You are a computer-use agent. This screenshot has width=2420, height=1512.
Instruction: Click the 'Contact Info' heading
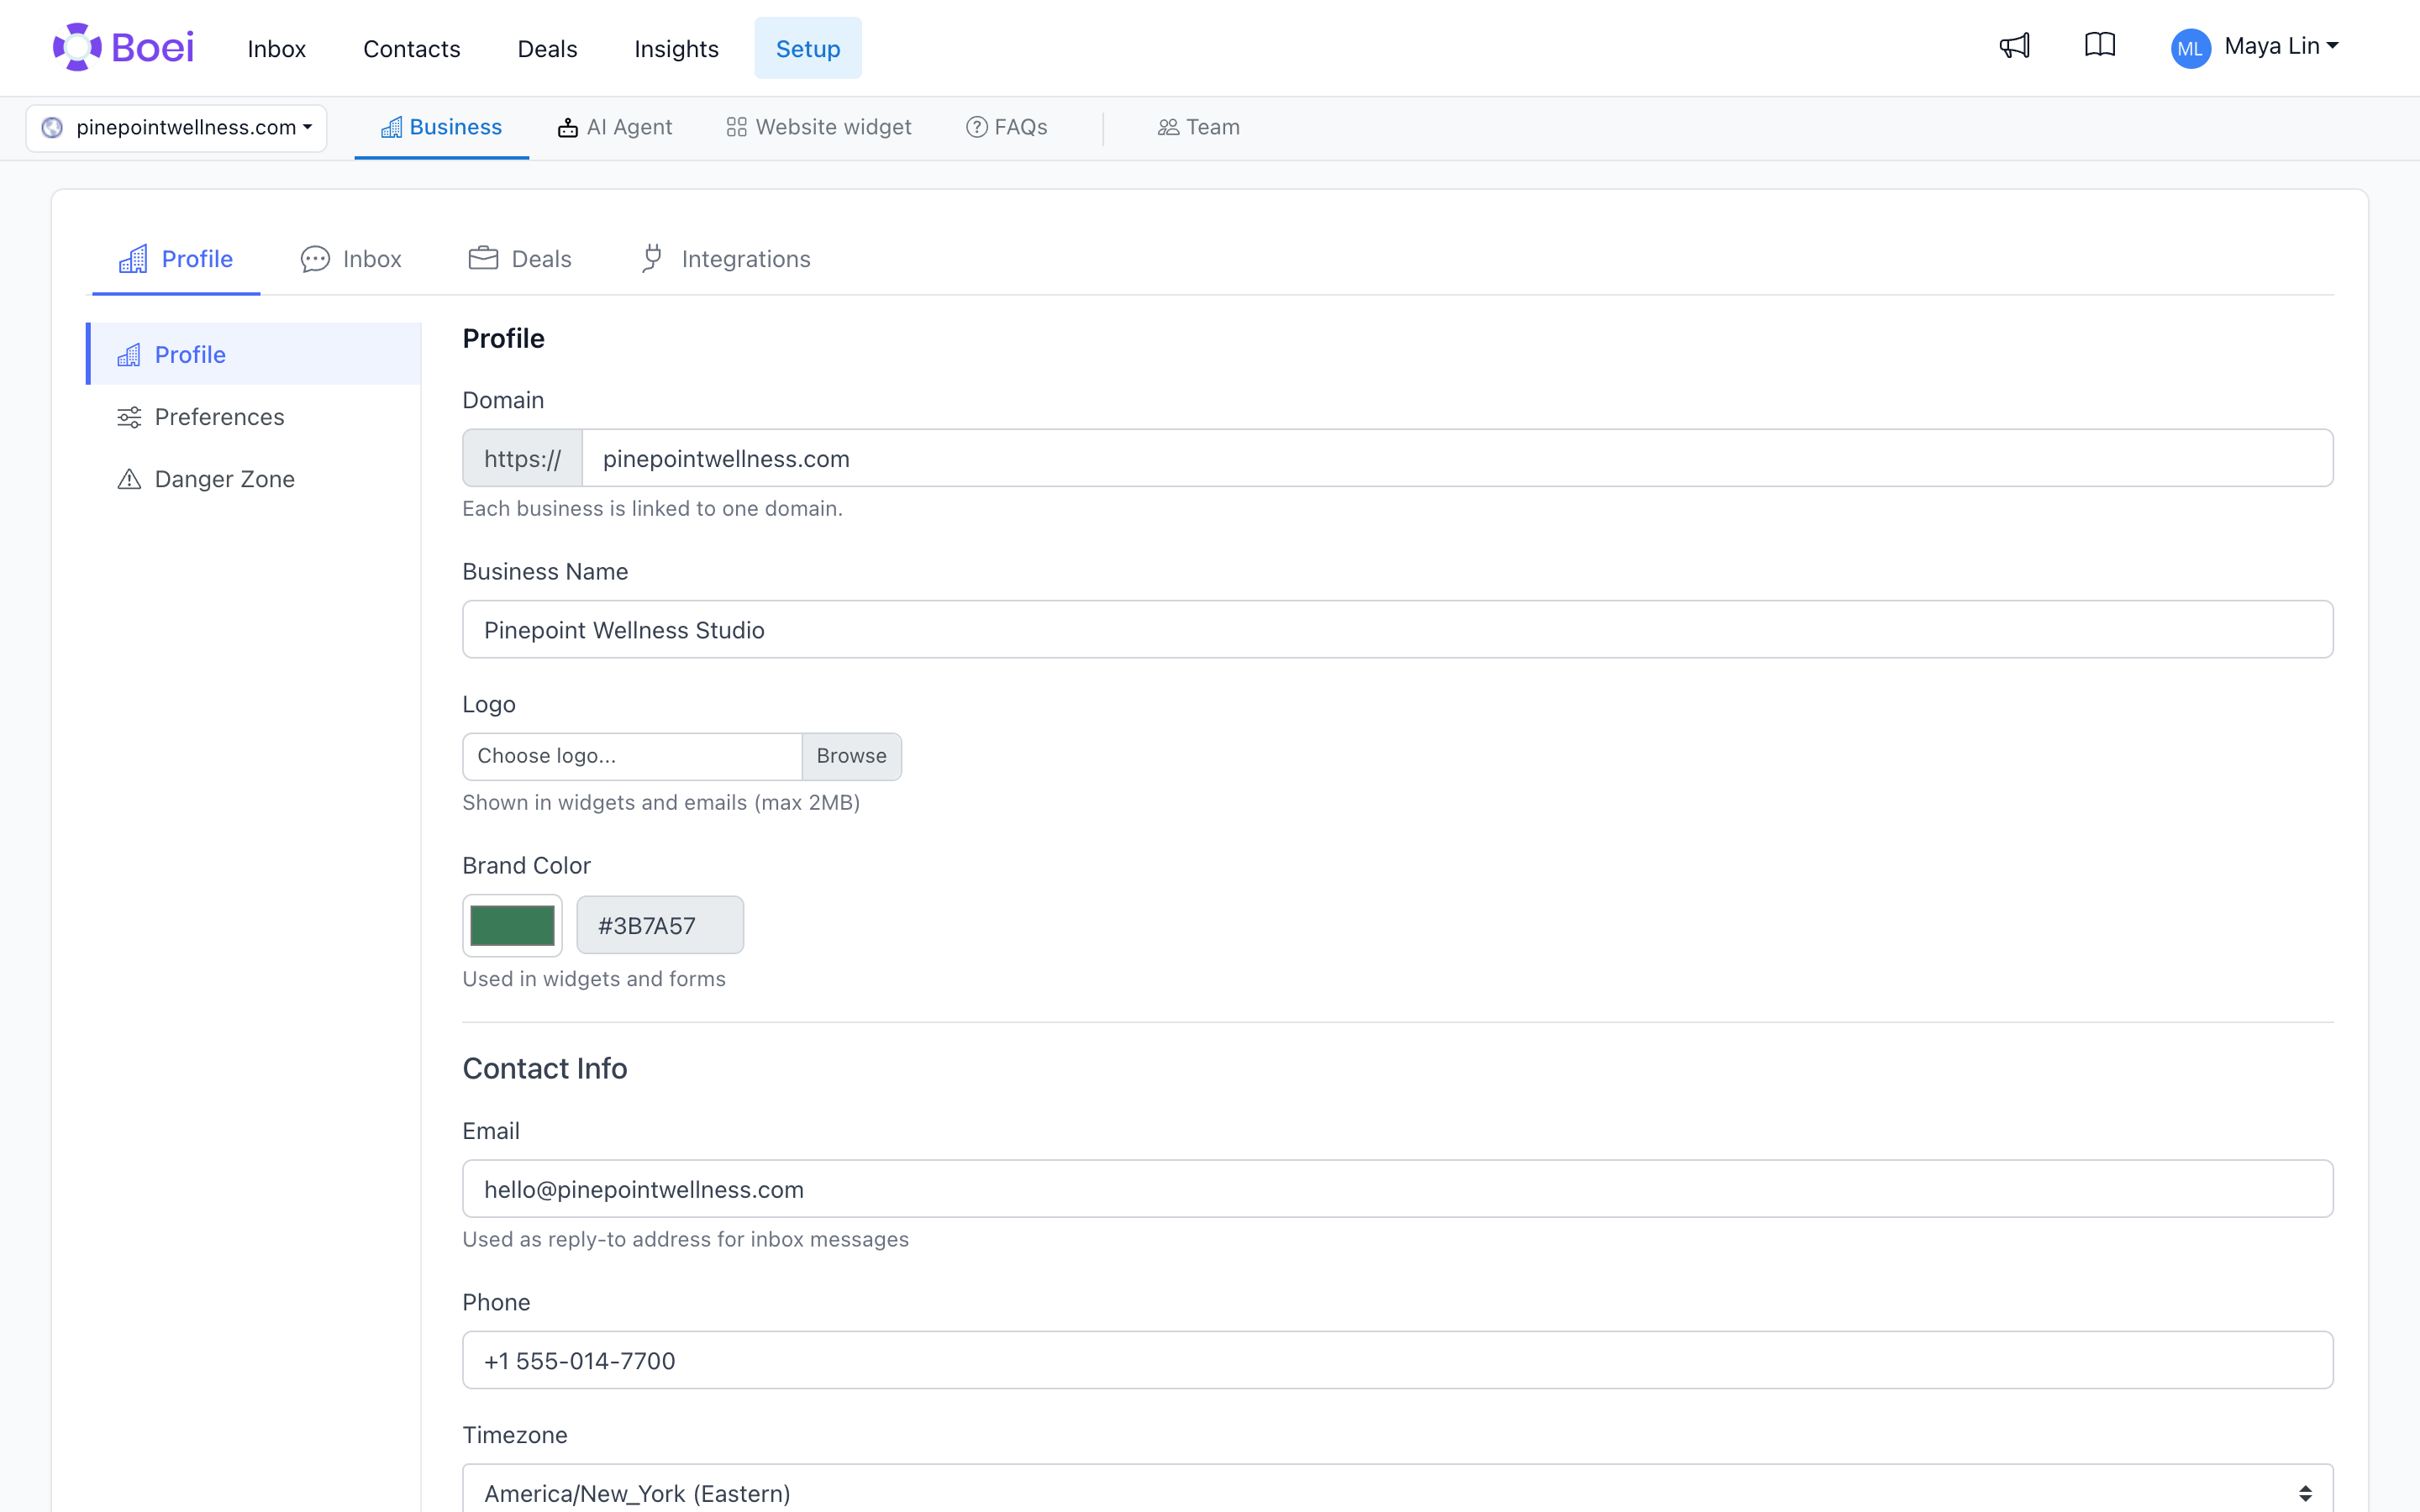coord(545,1068)
